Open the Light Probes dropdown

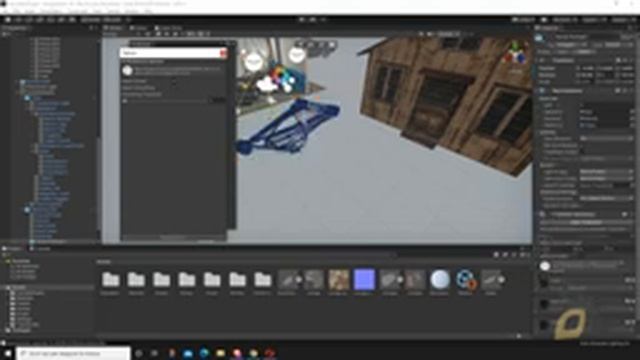(x=606, y=172)
